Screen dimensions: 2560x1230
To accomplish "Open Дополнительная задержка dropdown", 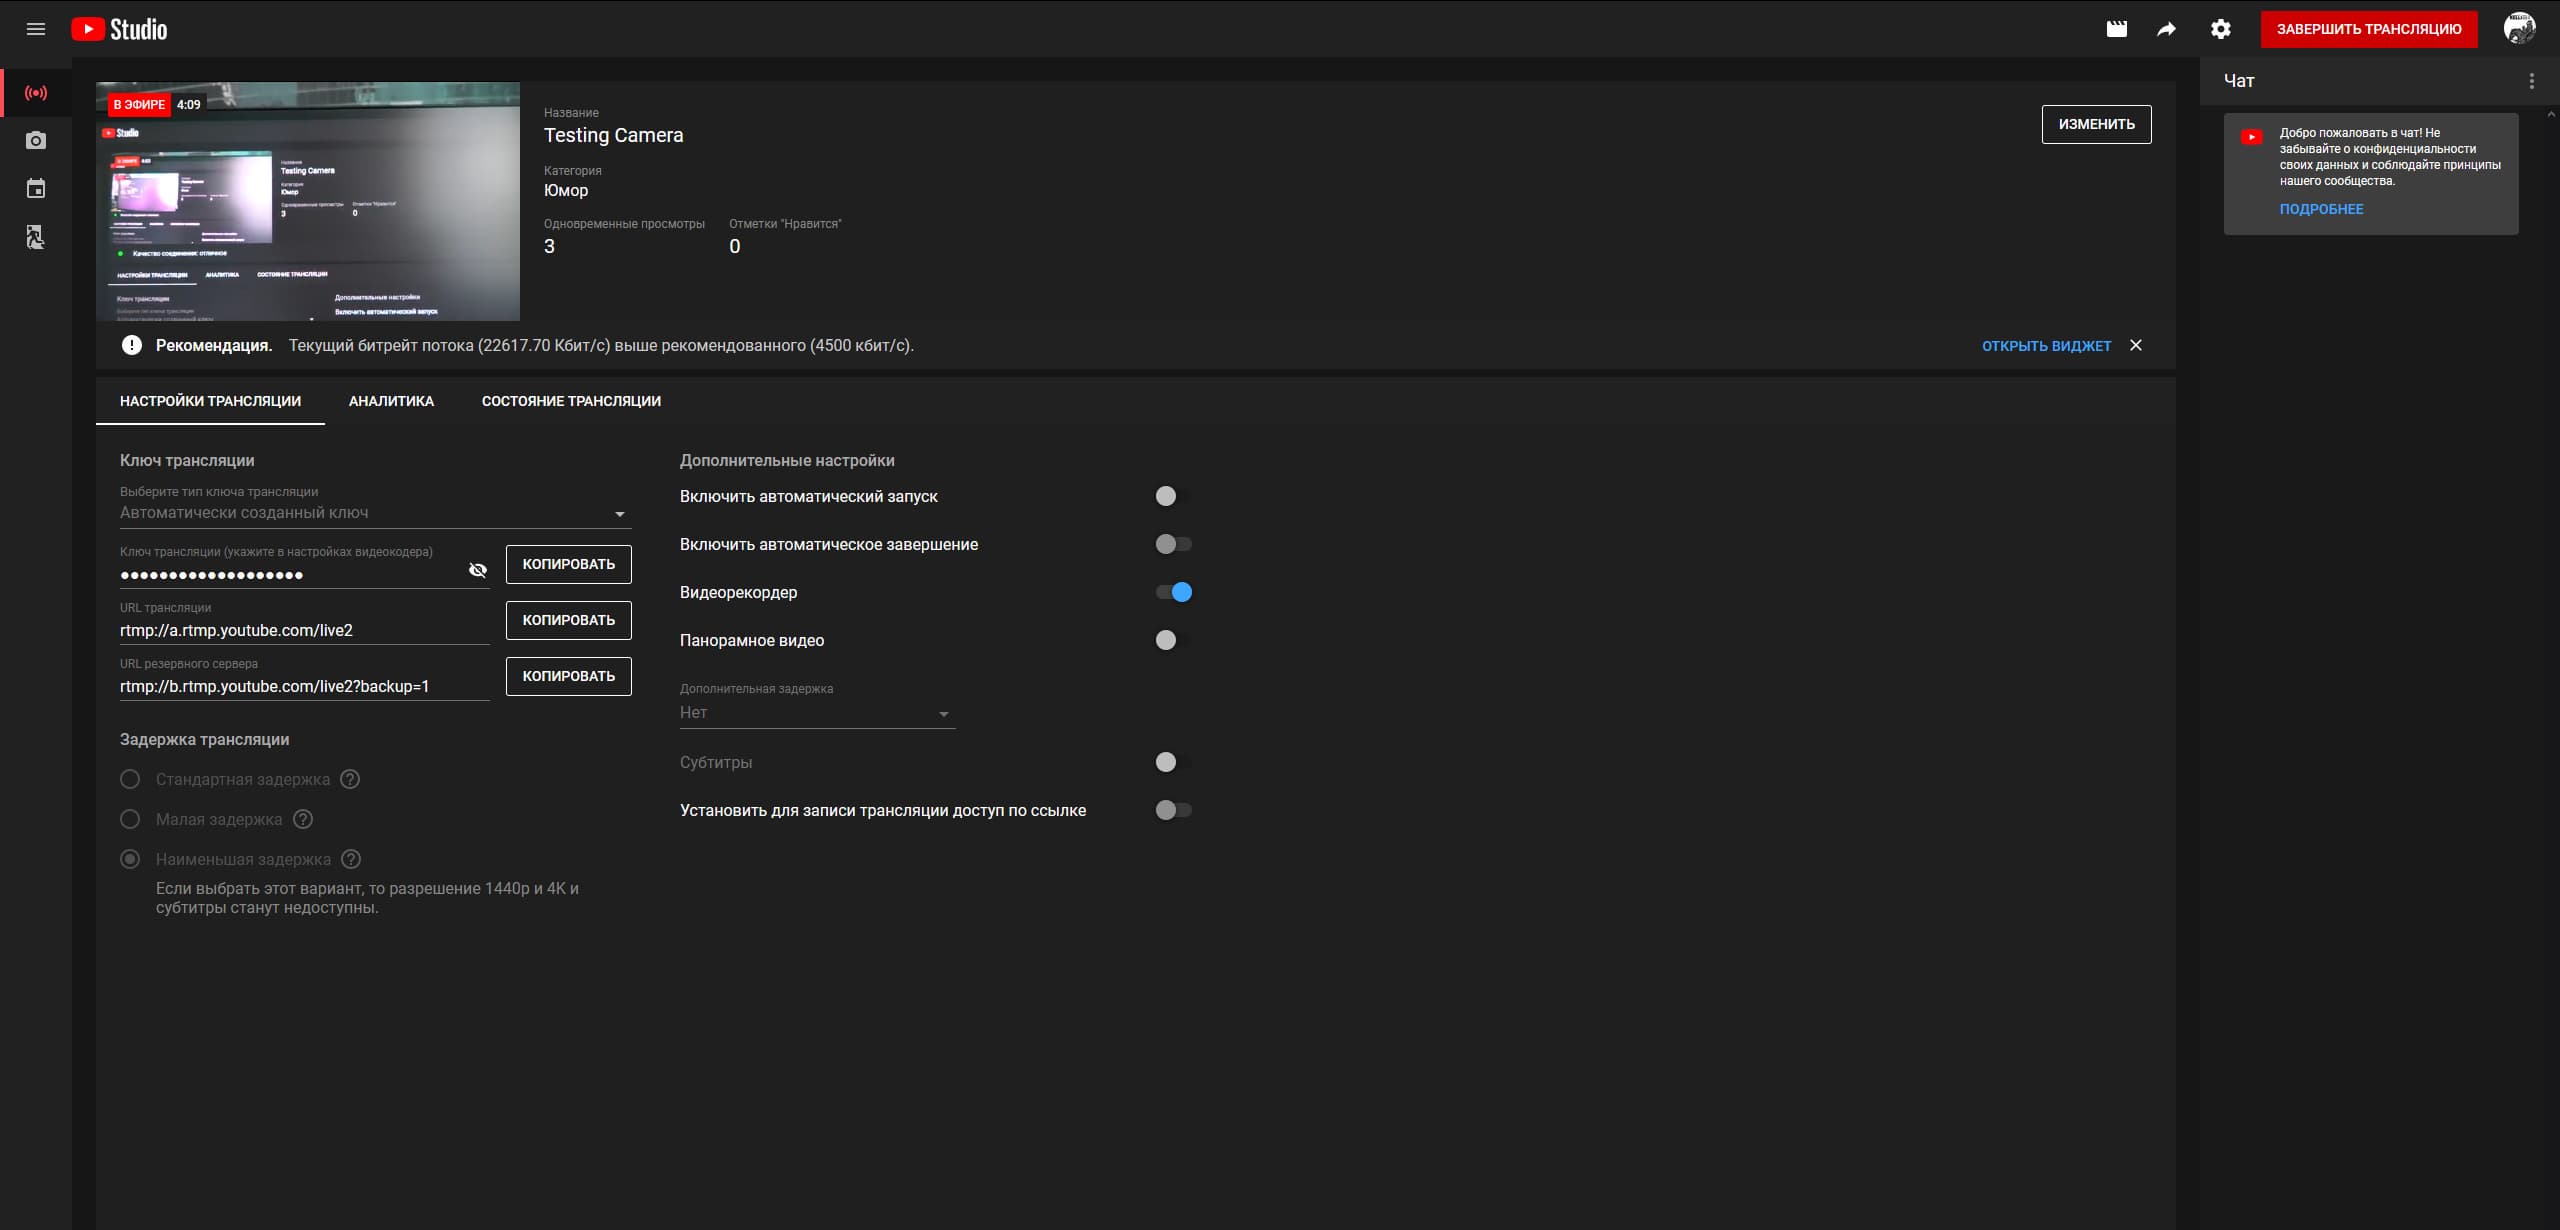I will coord(816,713).
